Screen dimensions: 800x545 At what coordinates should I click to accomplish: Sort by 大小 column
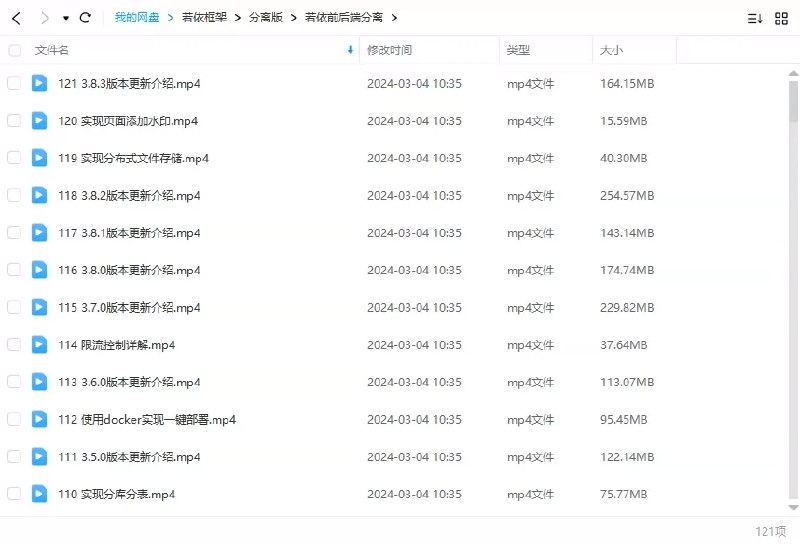[x=611, y=50]
